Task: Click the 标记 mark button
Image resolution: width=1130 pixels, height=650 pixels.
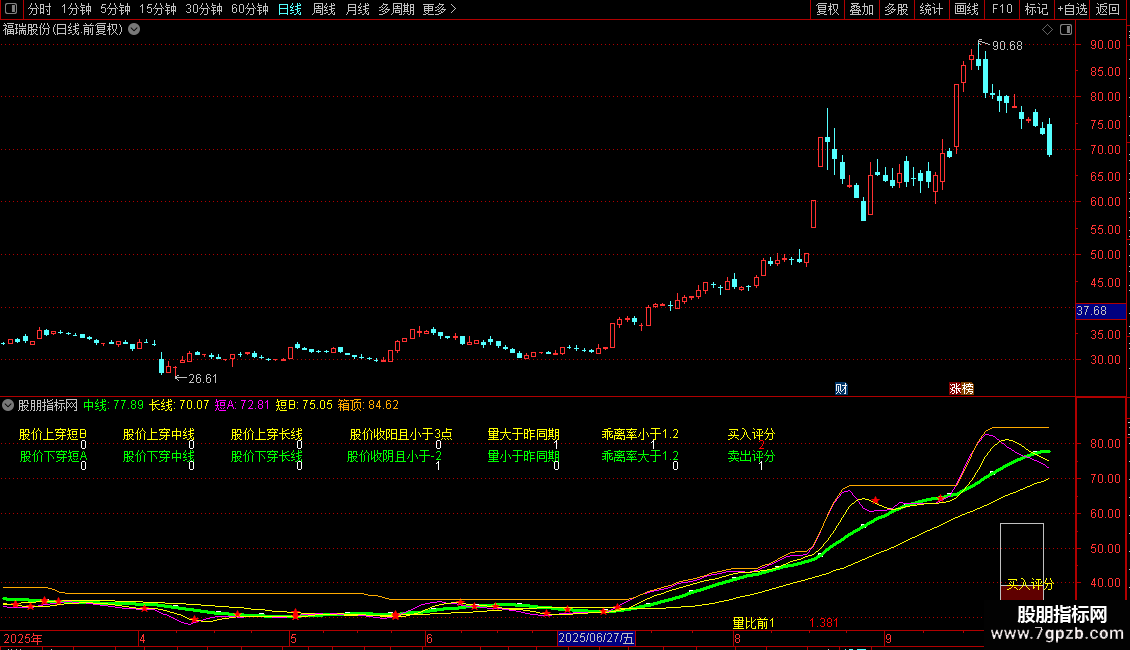Action: (1036, 9)
